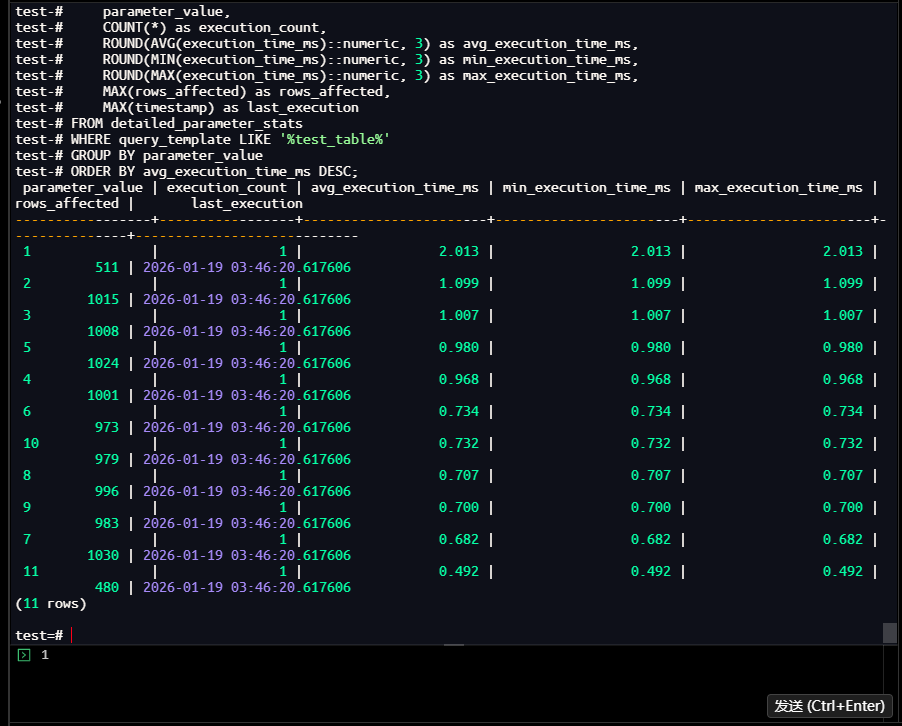Click the green terminal prompt icon

(x=24, y=655)
